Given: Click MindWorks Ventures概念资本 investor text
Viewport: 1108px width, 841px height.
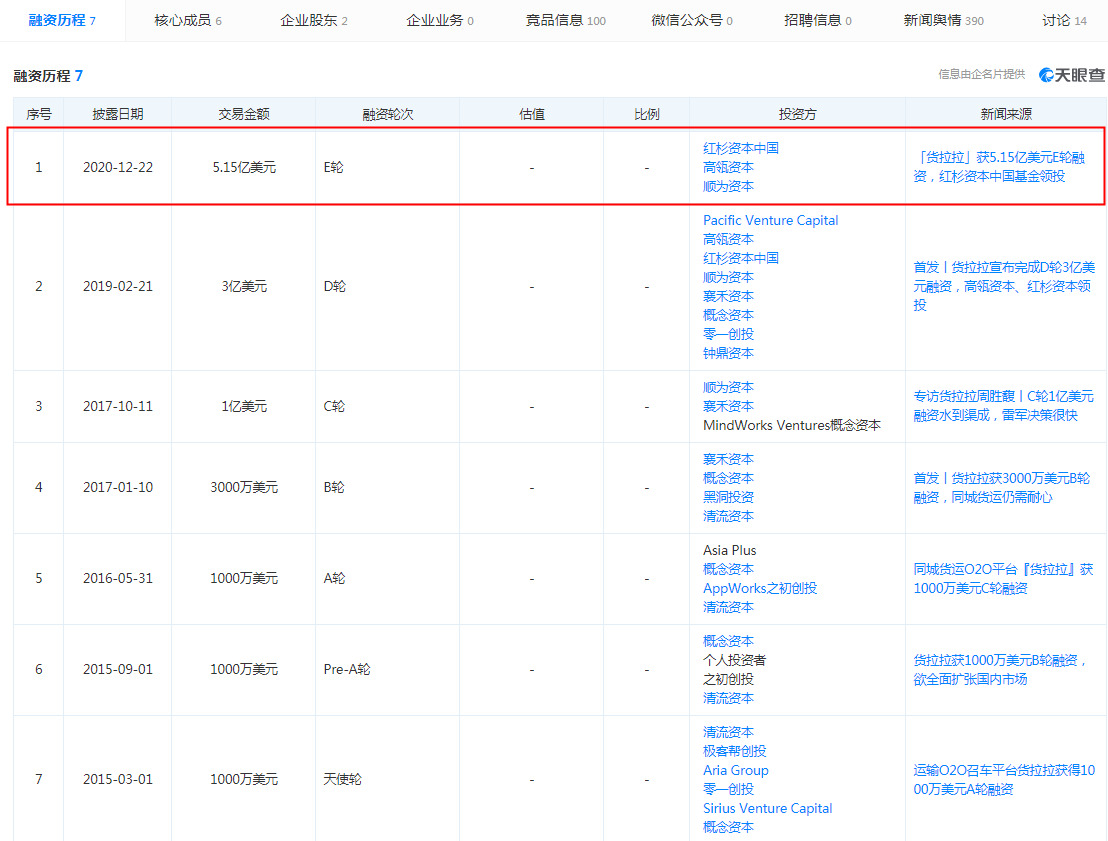Looking at the screenshot, I should pos(791,425).
